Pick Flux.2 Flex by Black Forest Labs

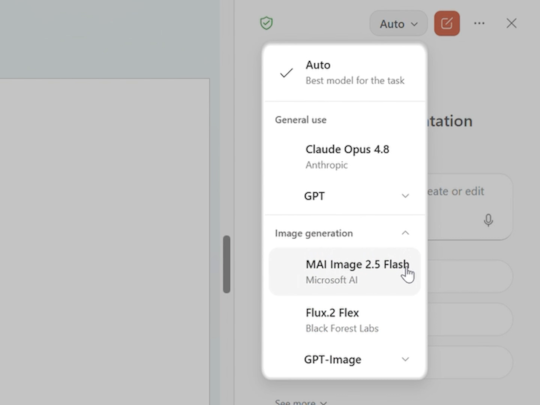[344, 320]
